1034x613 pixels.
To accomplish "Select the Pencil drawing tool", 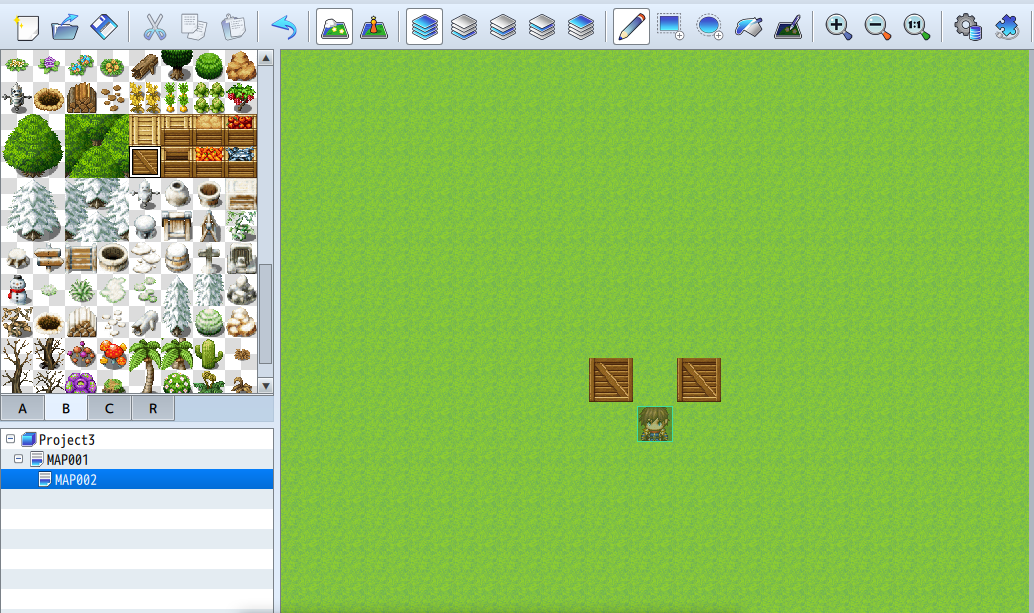I will tap(631, 27).
